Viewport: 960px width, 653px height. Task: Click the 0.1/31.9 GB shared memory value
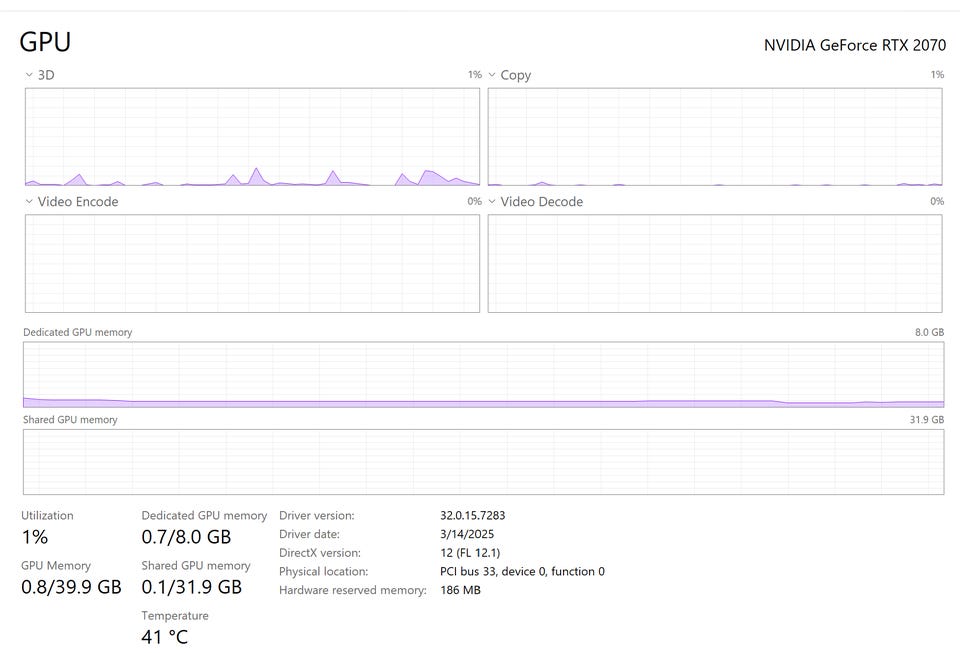(x=191, y=587)
